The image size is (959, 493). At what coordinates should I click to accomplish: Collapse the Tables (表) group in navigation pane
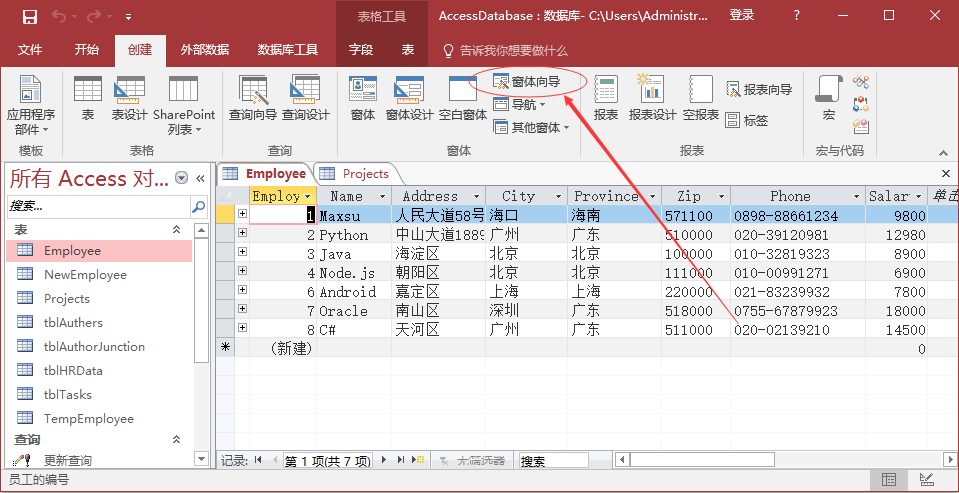point(176,230)
